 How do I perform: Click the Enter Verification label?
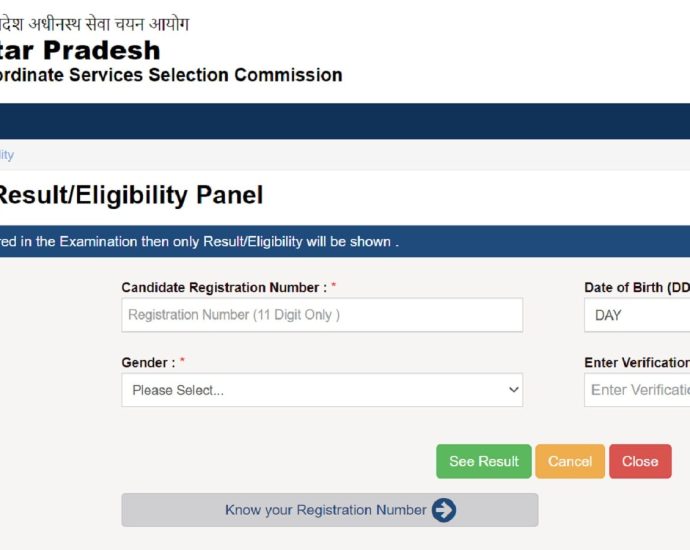637,363
